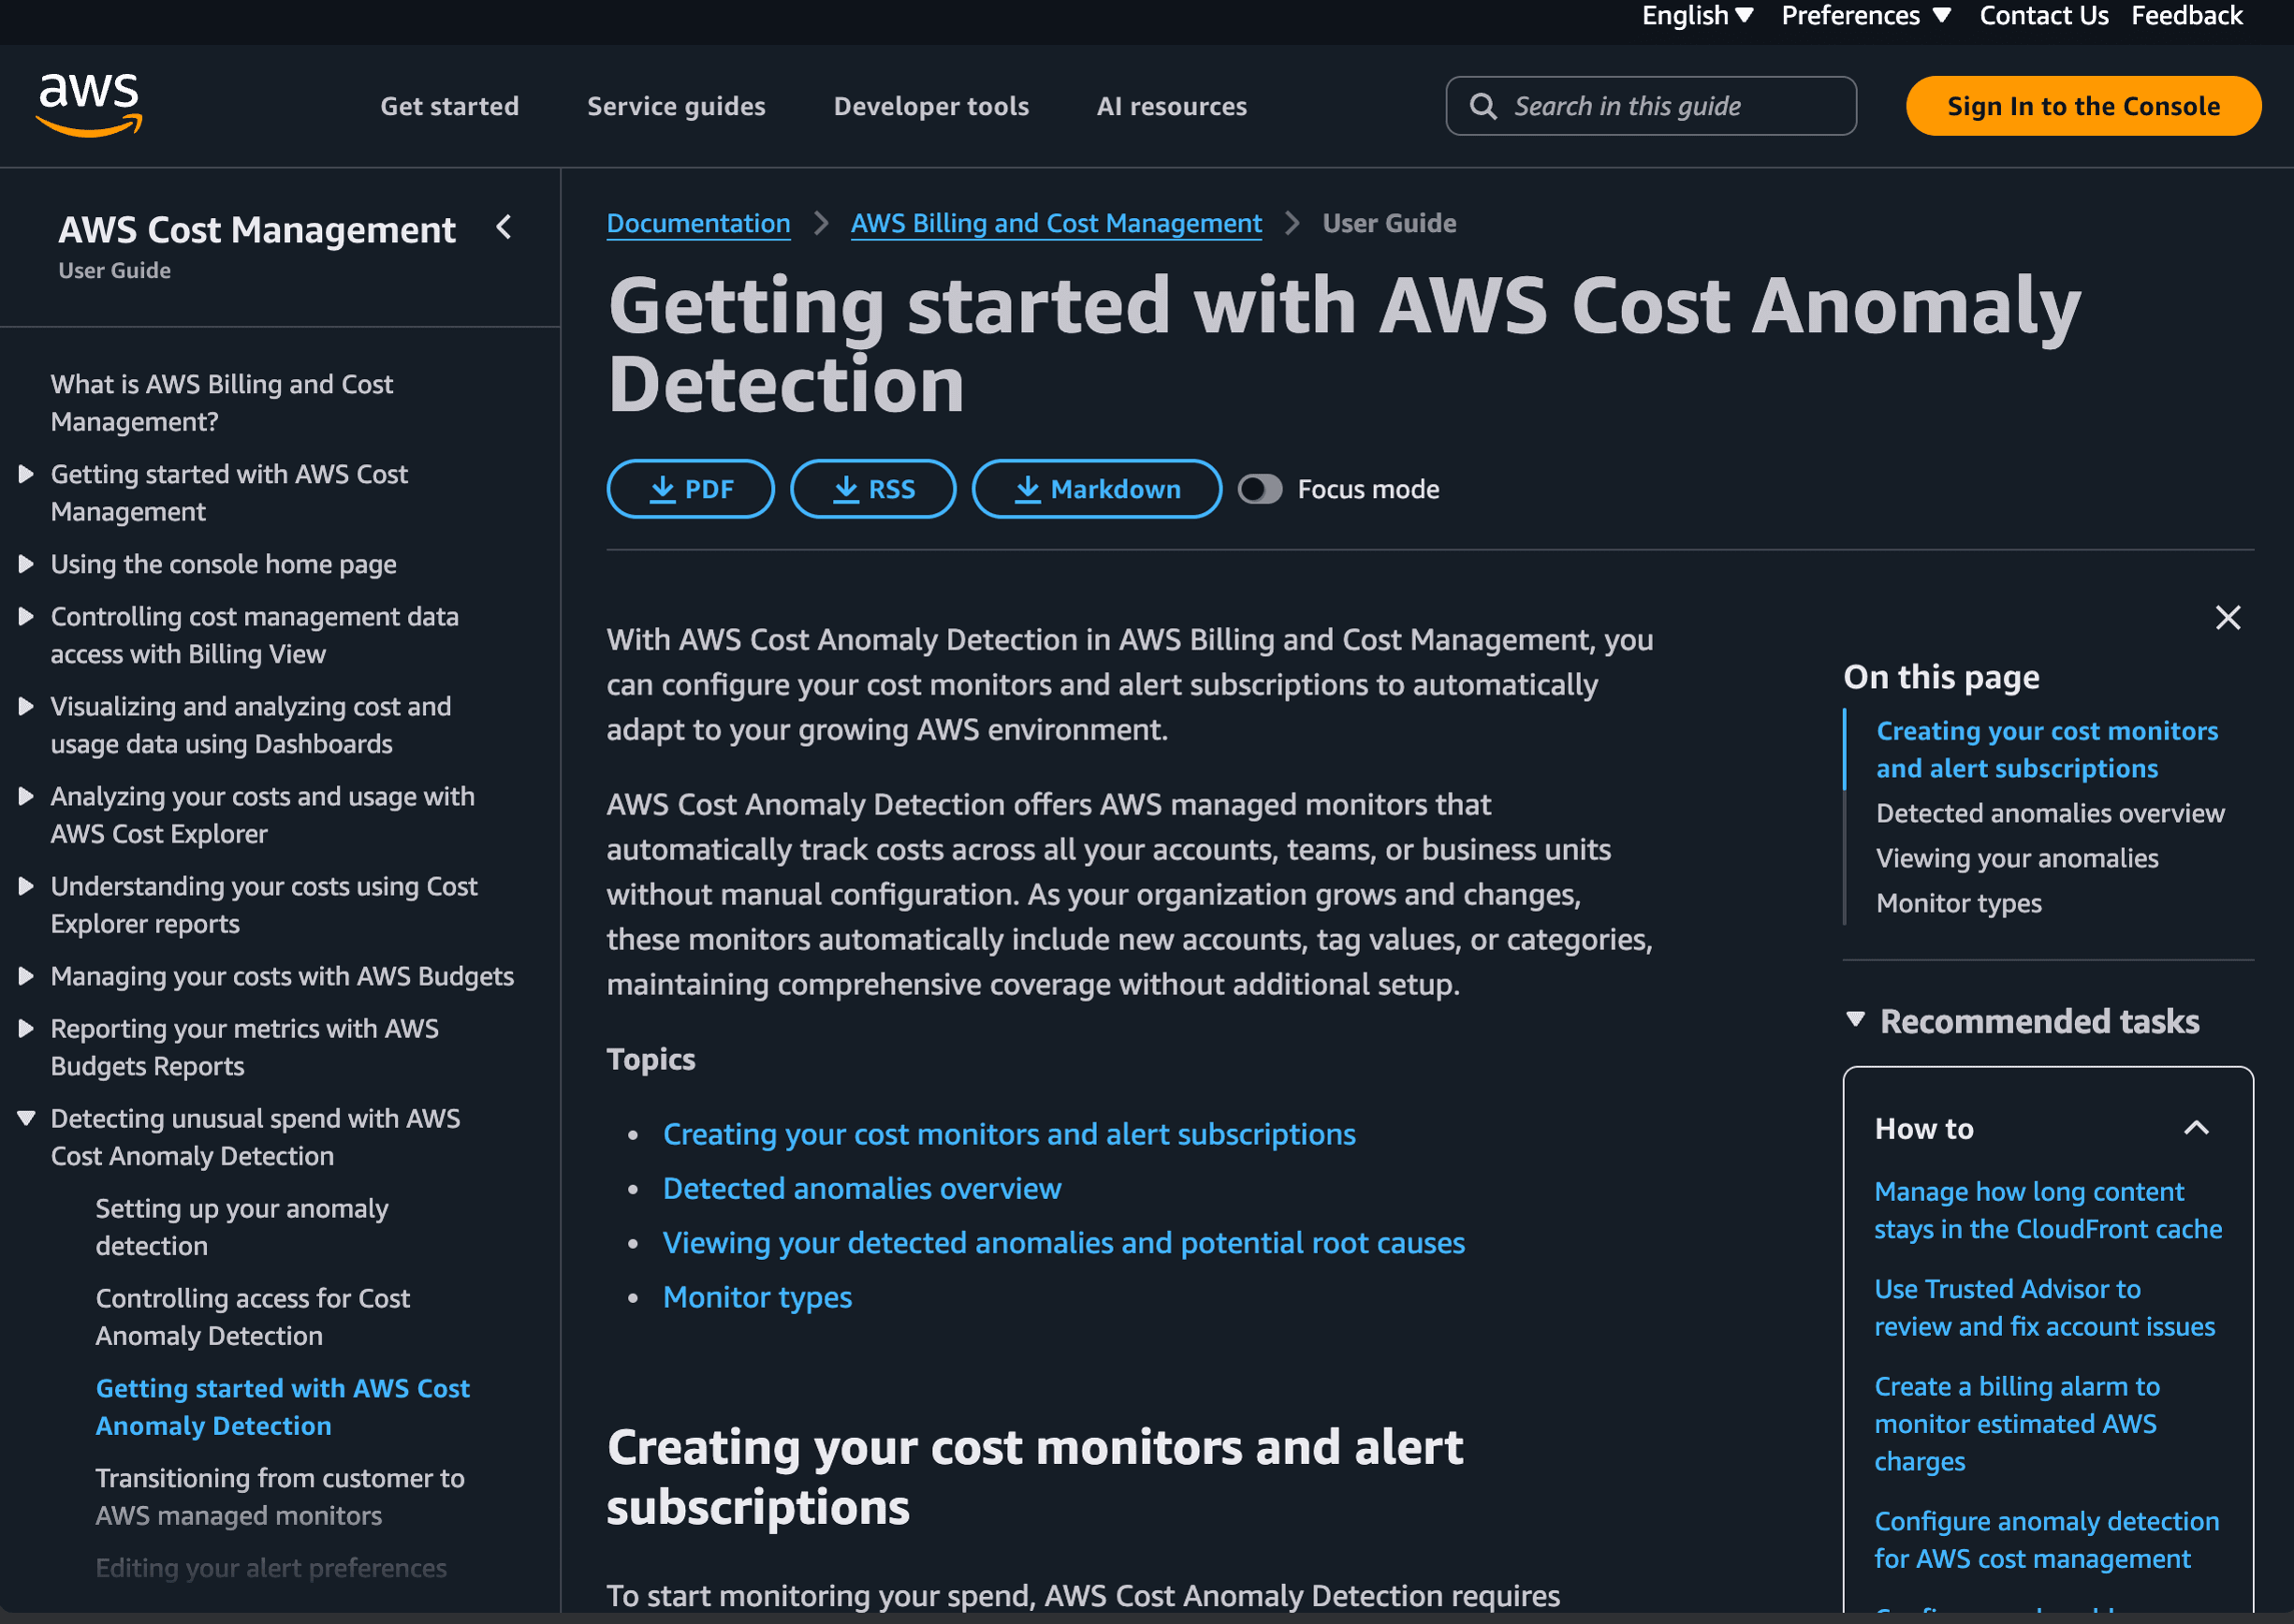Download the page as PDF
Image resolution: width=2294 pixels, height=1624 pixels.
pyautogui.click(x=690, y=489)
